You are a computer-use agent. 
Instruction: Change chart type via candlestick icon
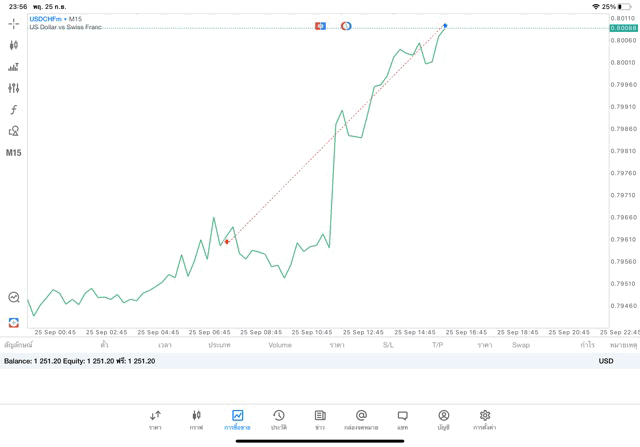pos(14,45)
